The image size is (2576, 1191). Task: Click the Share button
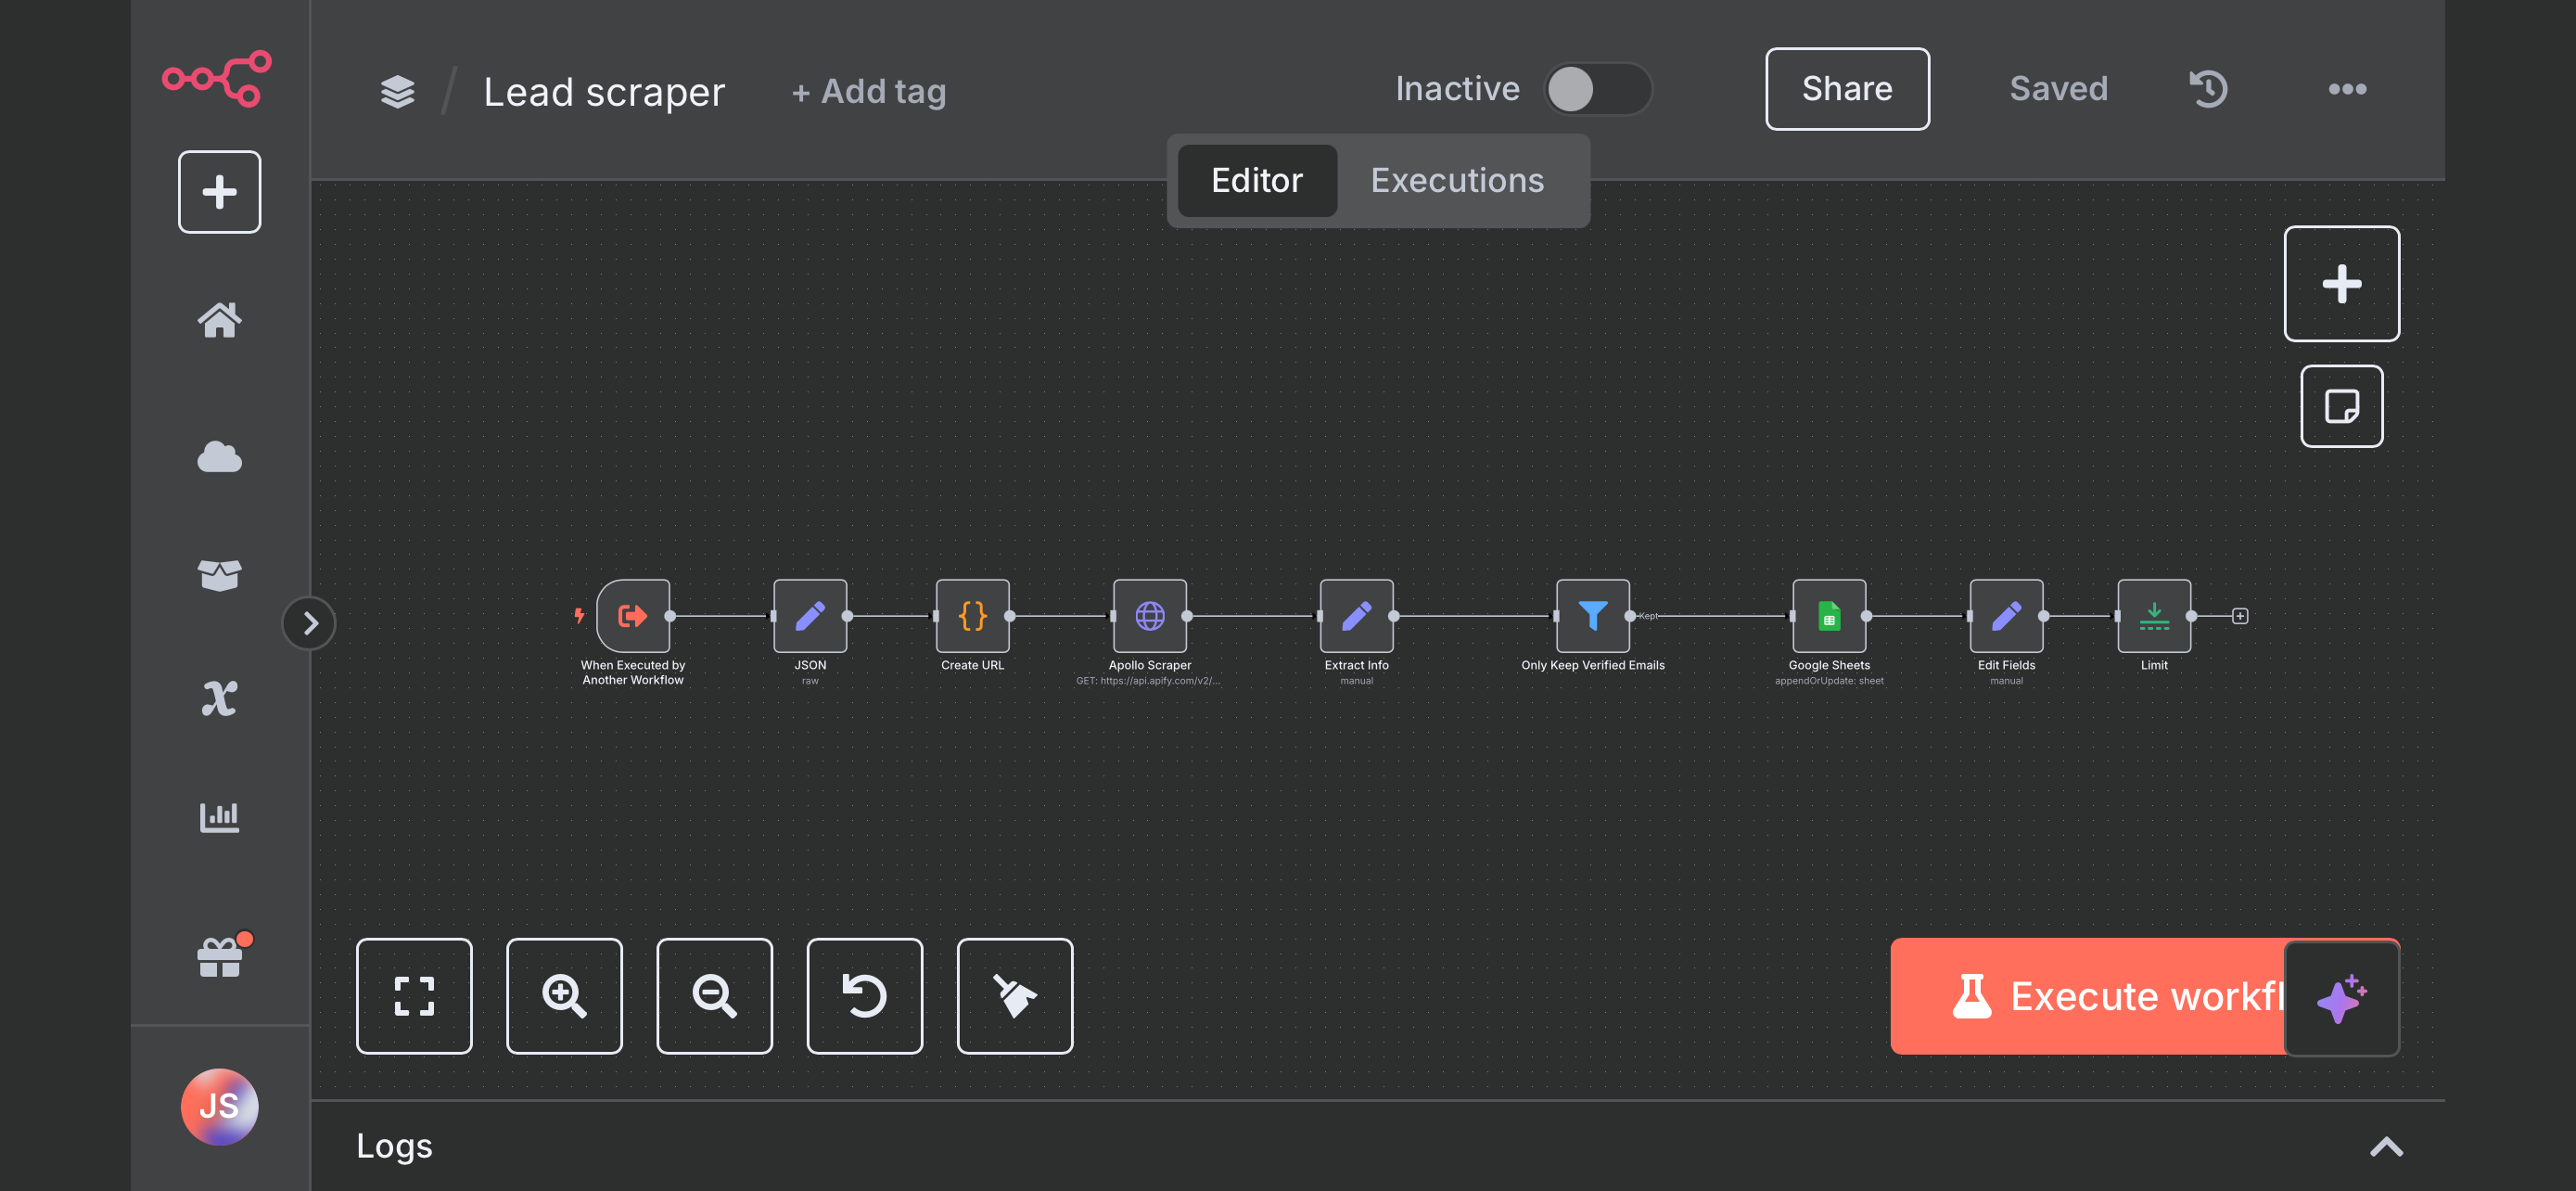click(x=1847, y=89)
